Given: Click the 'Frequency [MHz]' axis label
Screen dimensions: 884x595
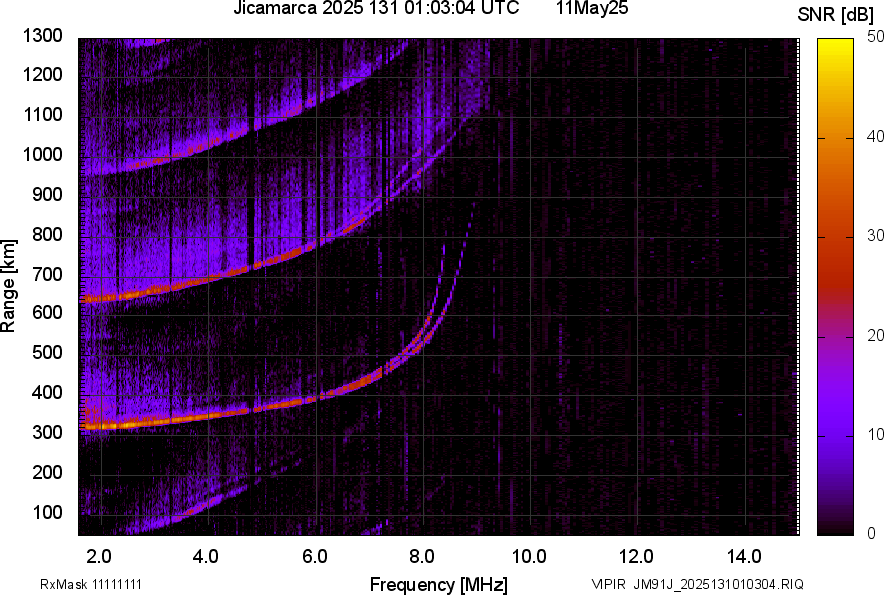Looking at the screenshot, I should tap(439, 584).
